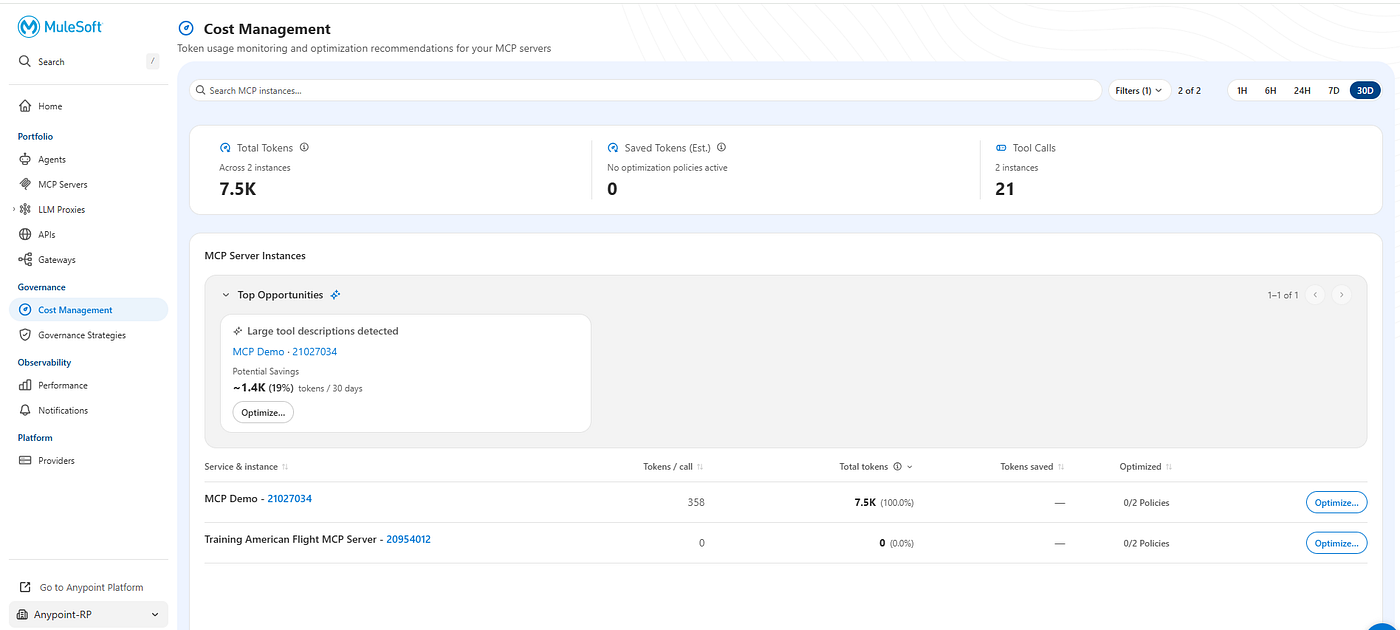Open MCP Demo · 21027034 card link
Image resolution: width=1400 pixels, height=630 pixels.
tap(285, 352)
